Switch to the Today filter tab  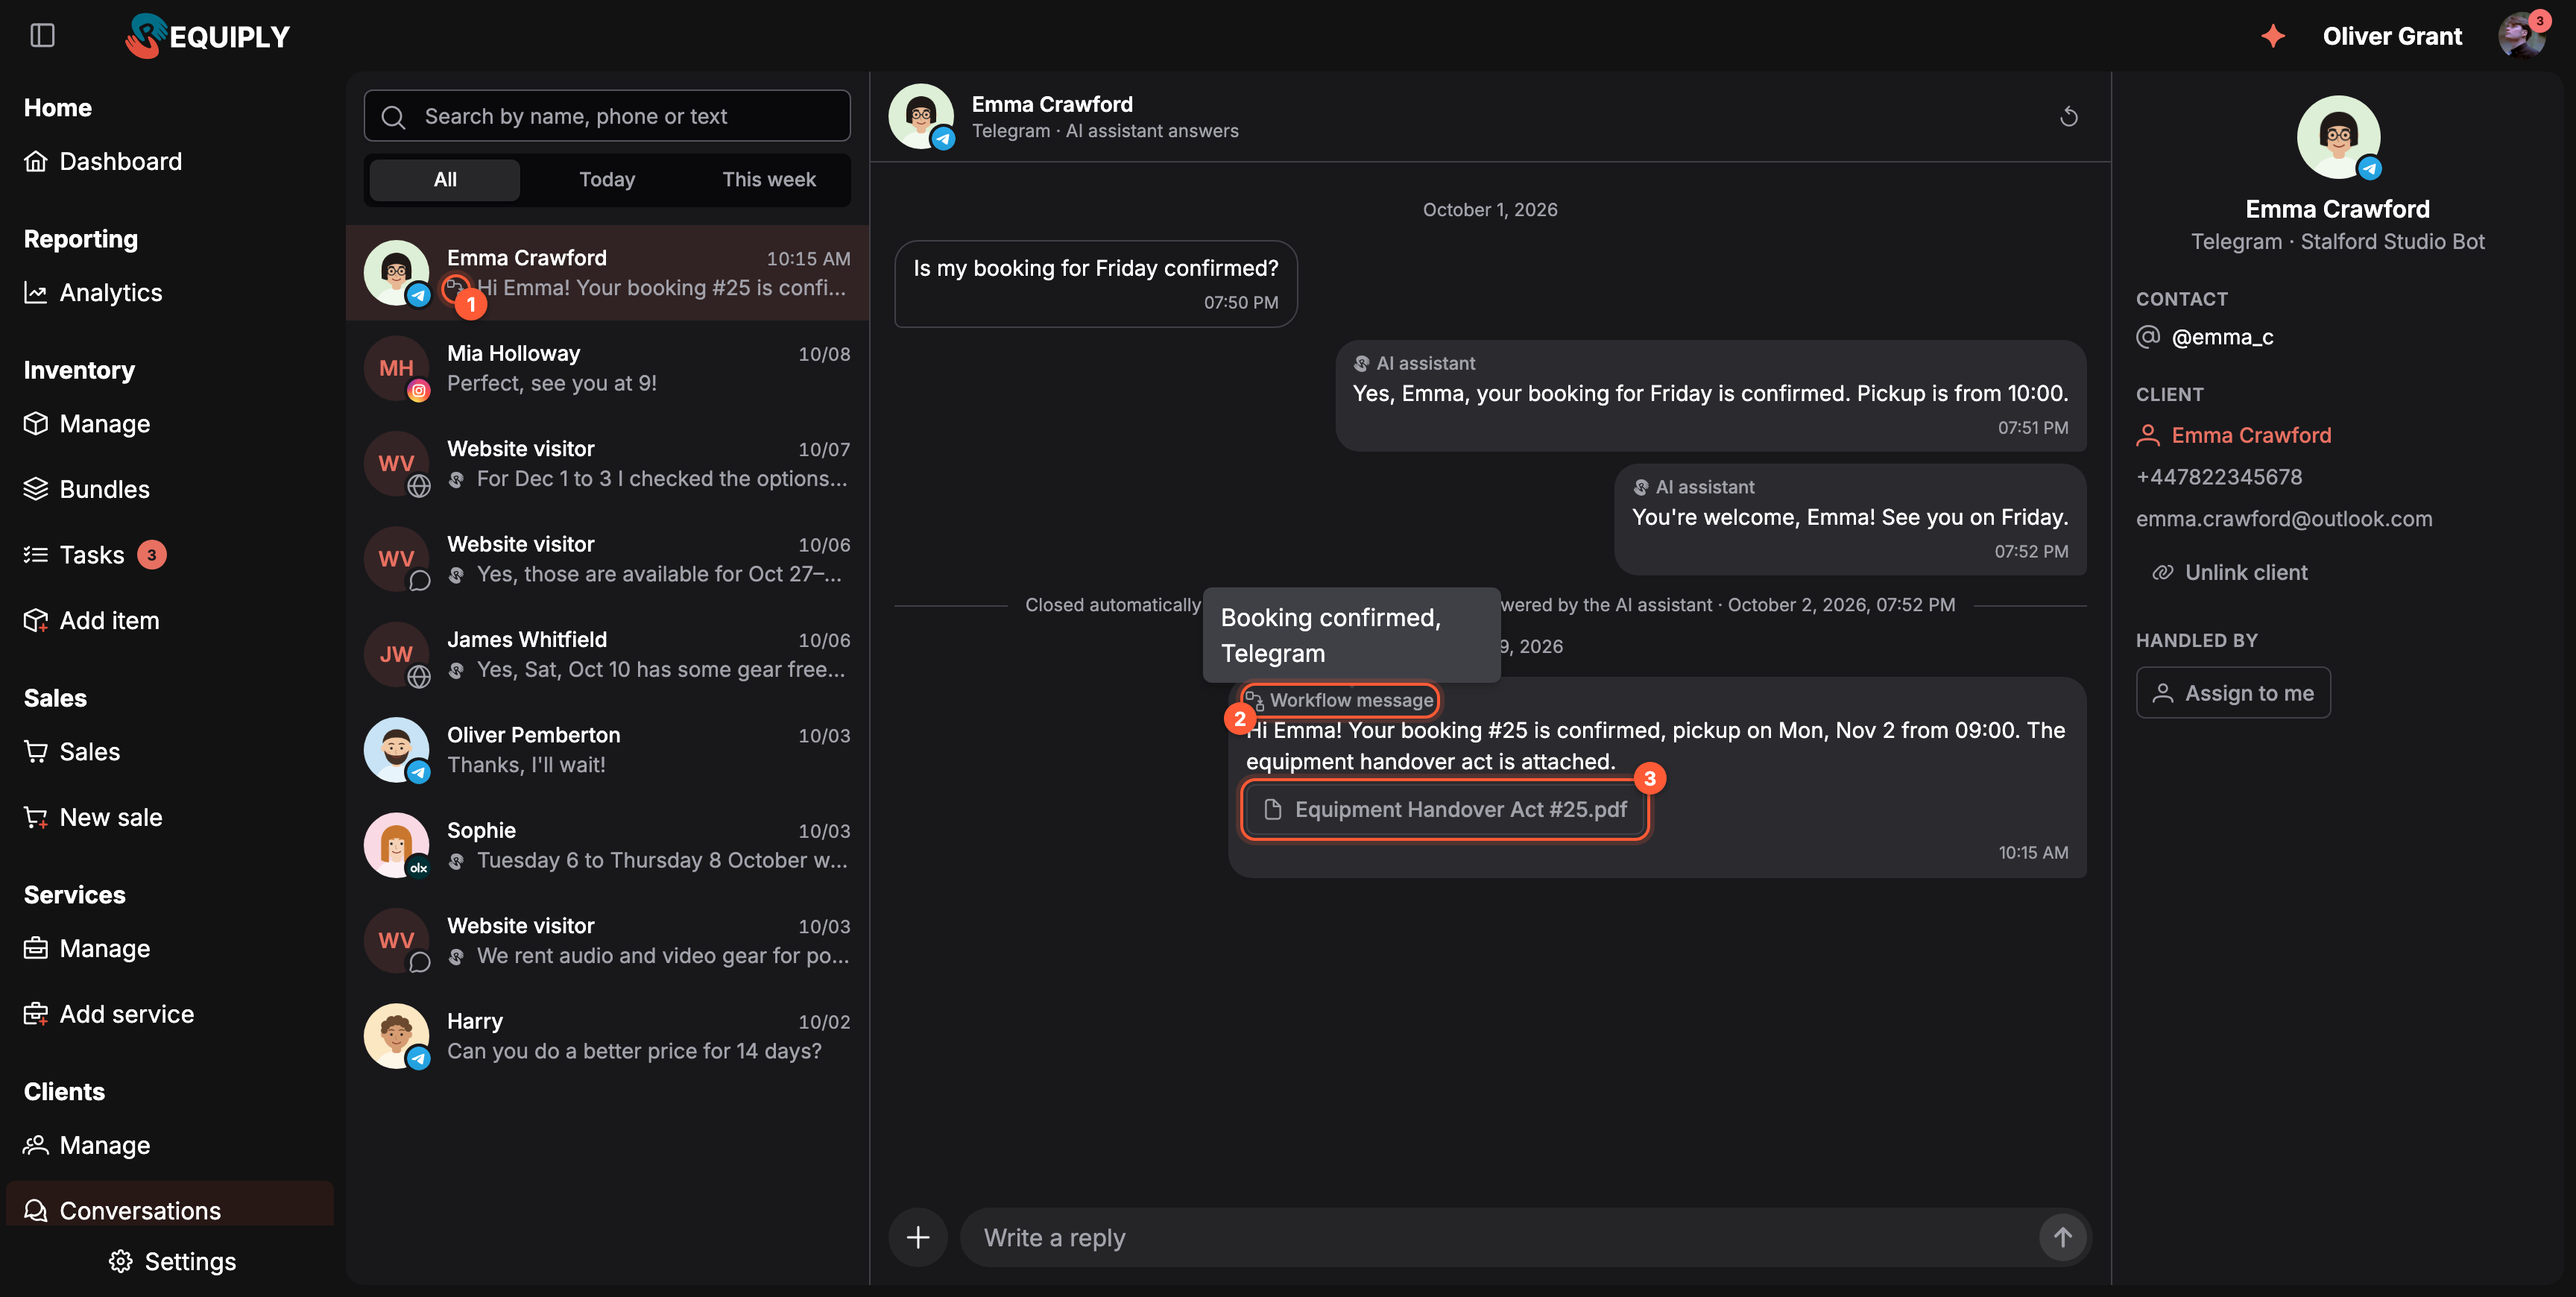pos(607,179)
